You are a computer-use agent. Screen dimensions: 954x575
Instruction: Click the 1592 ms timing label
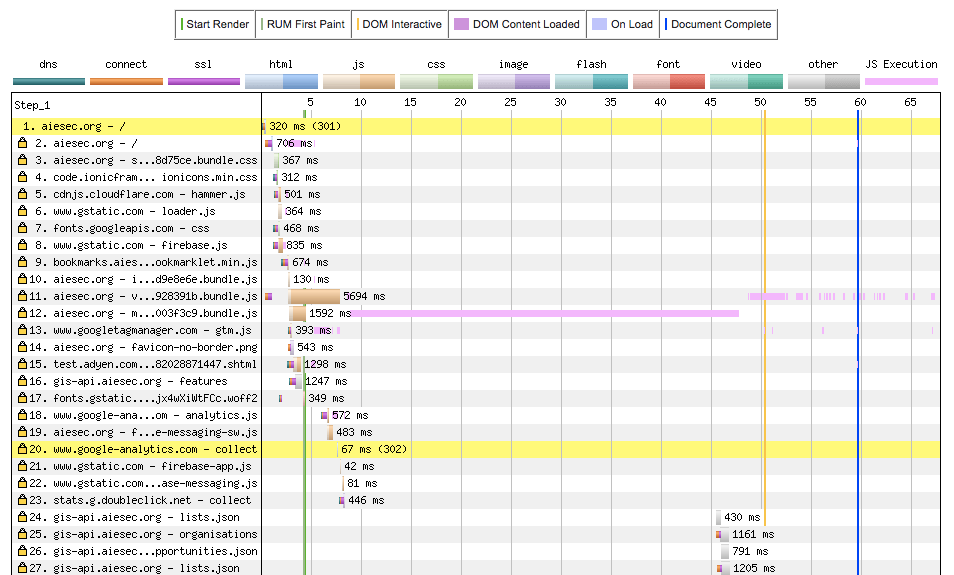330,313
